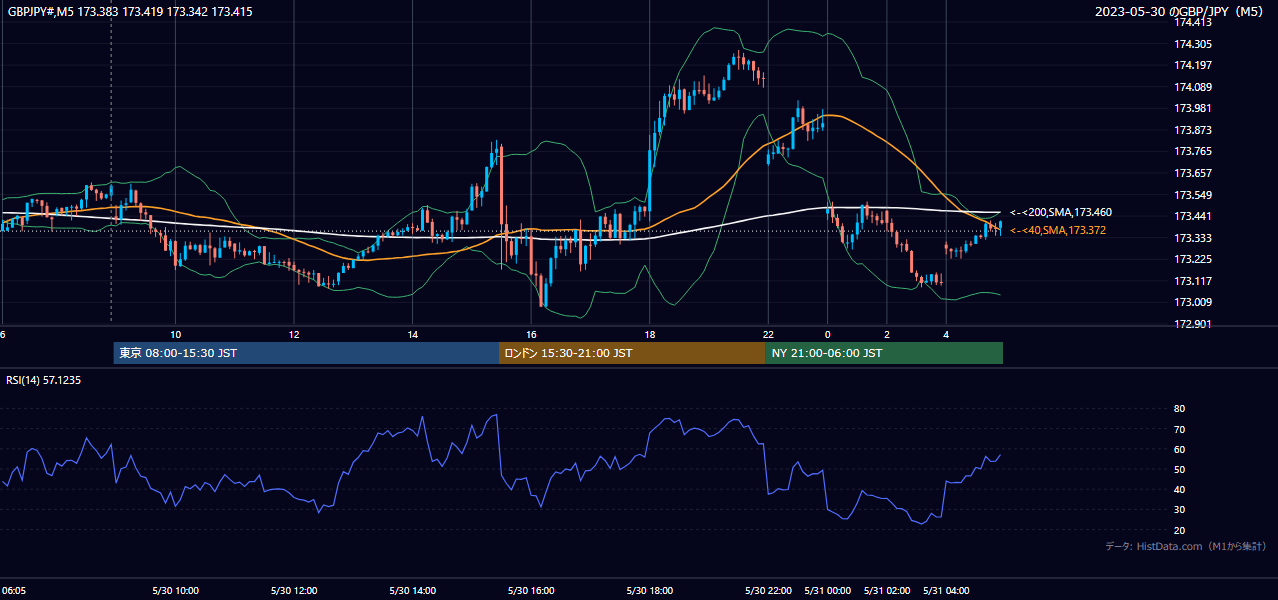This screenshot has height=600, width=1278.
Task: Click the 東京 08:00-15:30 JST session bar
Action: point(306,353)
